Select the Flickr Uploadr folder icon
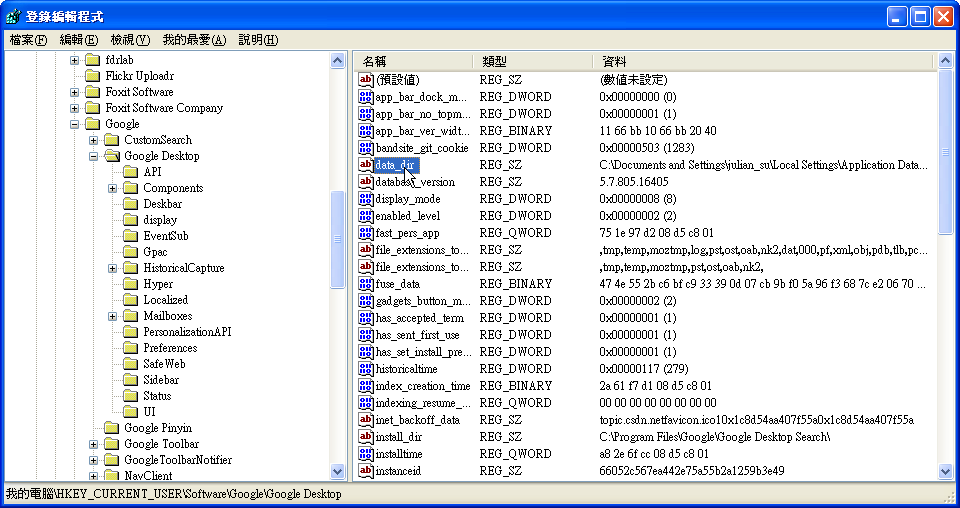 (92, 76)
